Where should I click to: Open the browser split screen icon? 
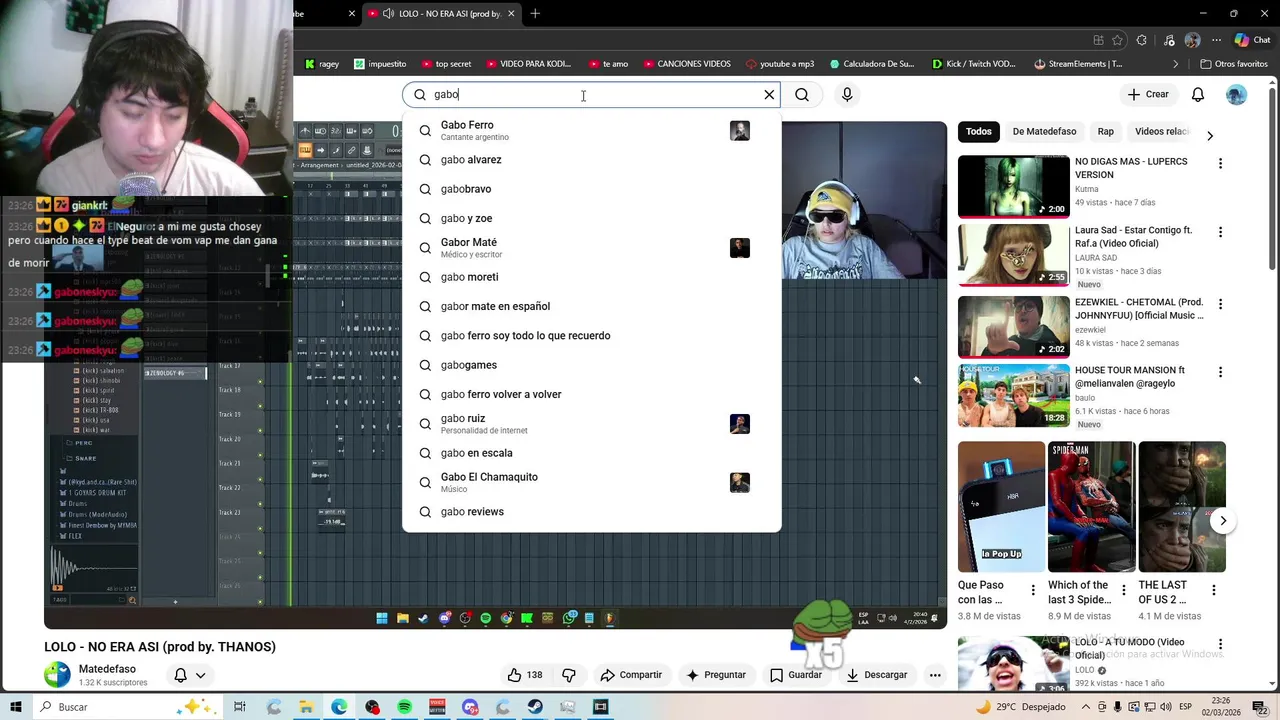(1098, 40)
